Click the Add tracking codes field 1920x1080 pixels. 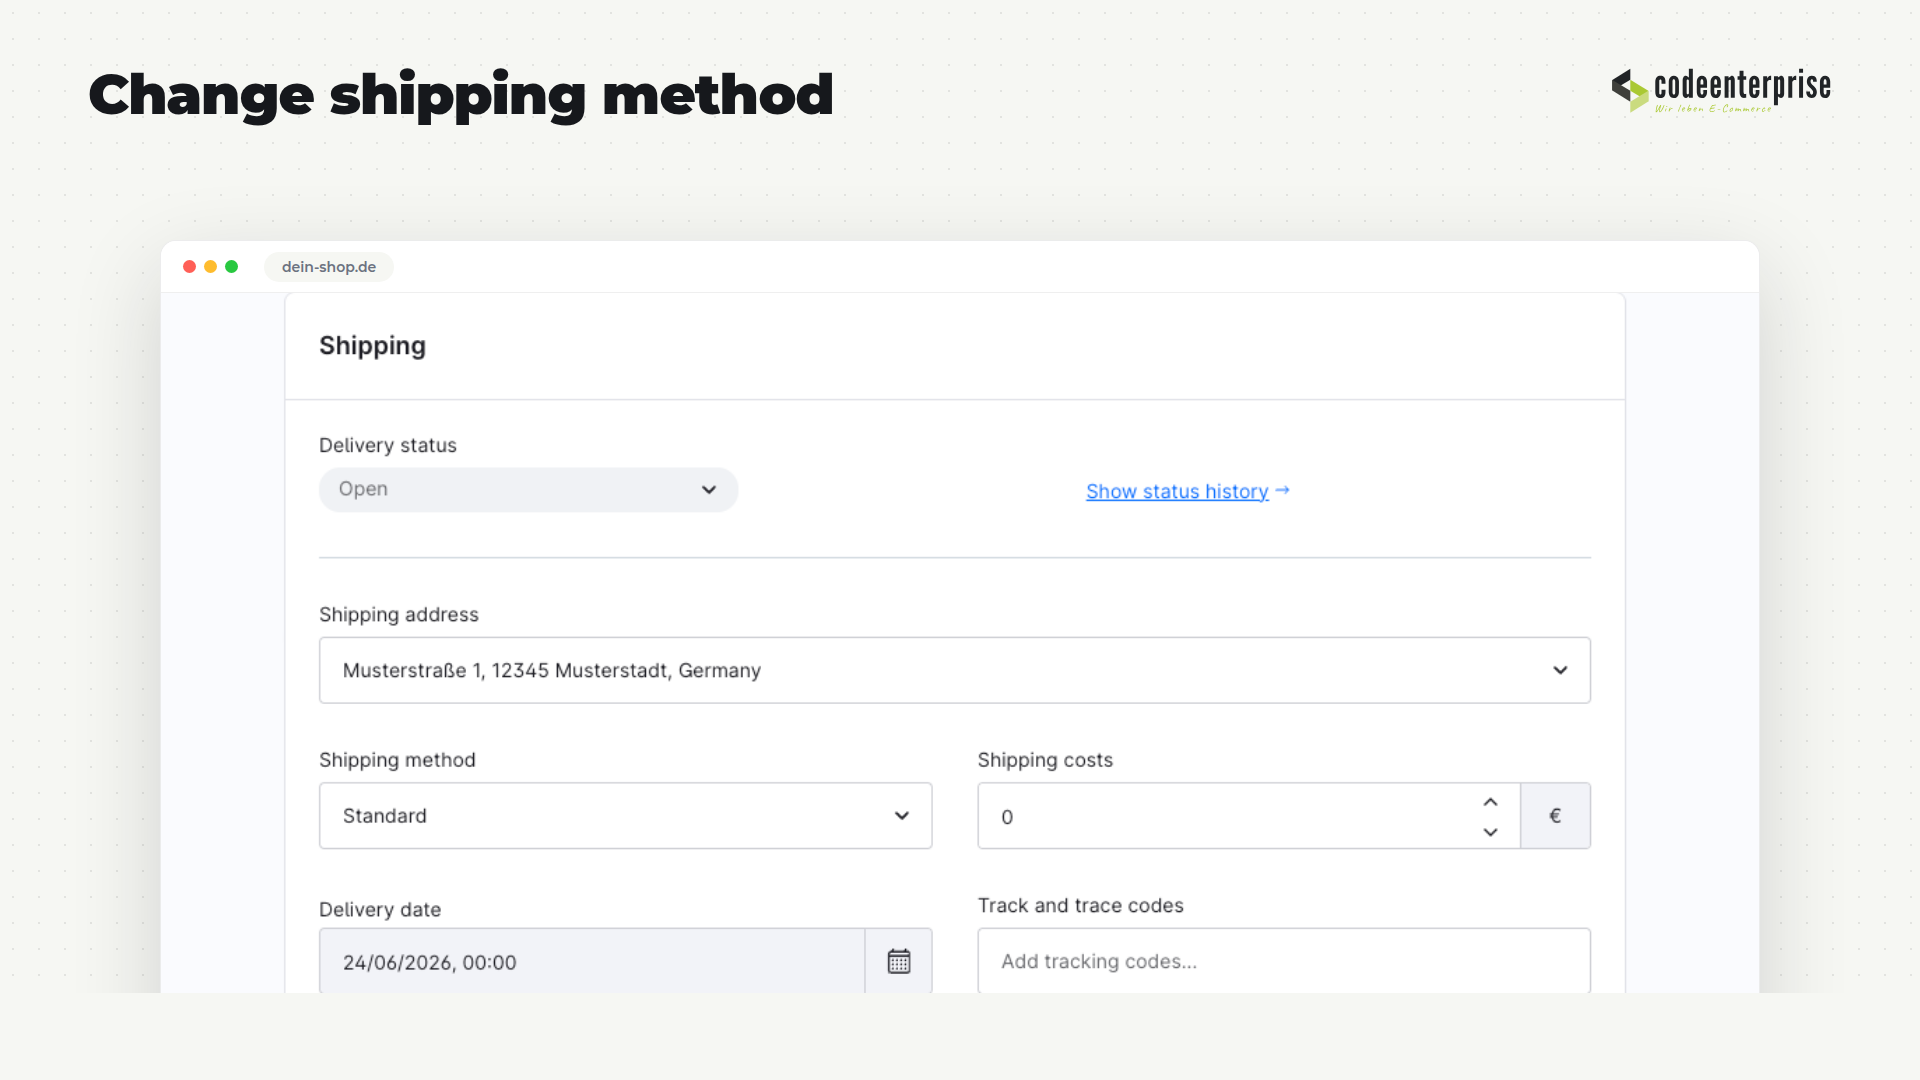[1284, 961]
